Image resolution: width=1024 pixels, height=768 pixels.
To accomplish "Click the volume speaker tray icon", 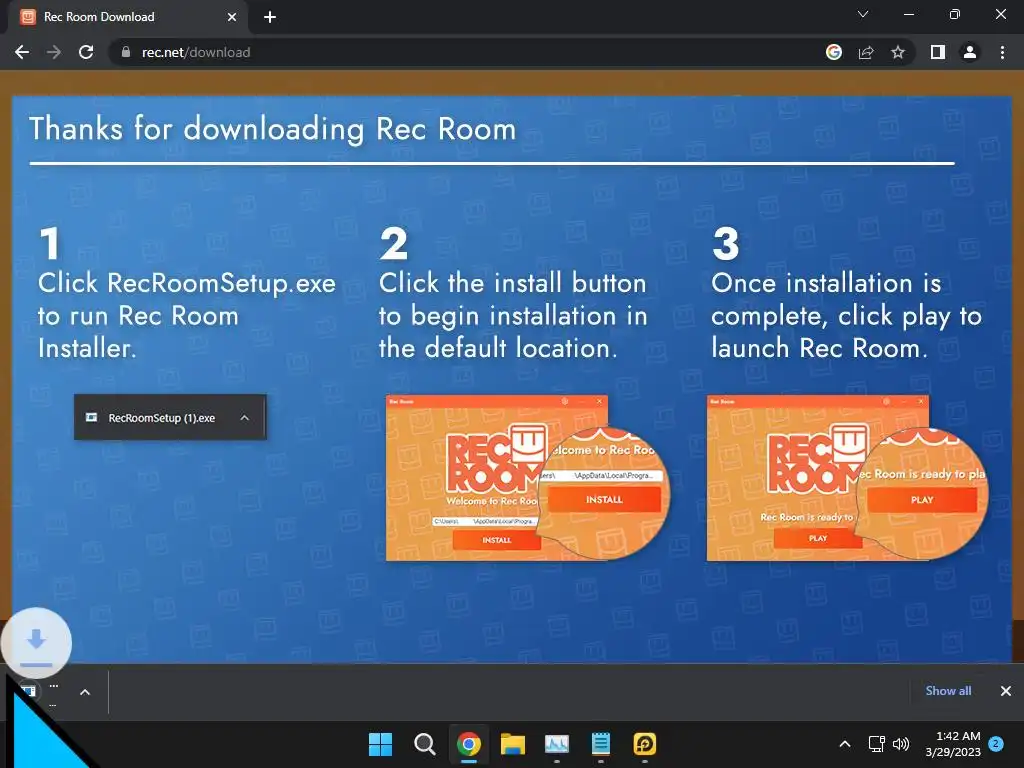I will point(901,744).
